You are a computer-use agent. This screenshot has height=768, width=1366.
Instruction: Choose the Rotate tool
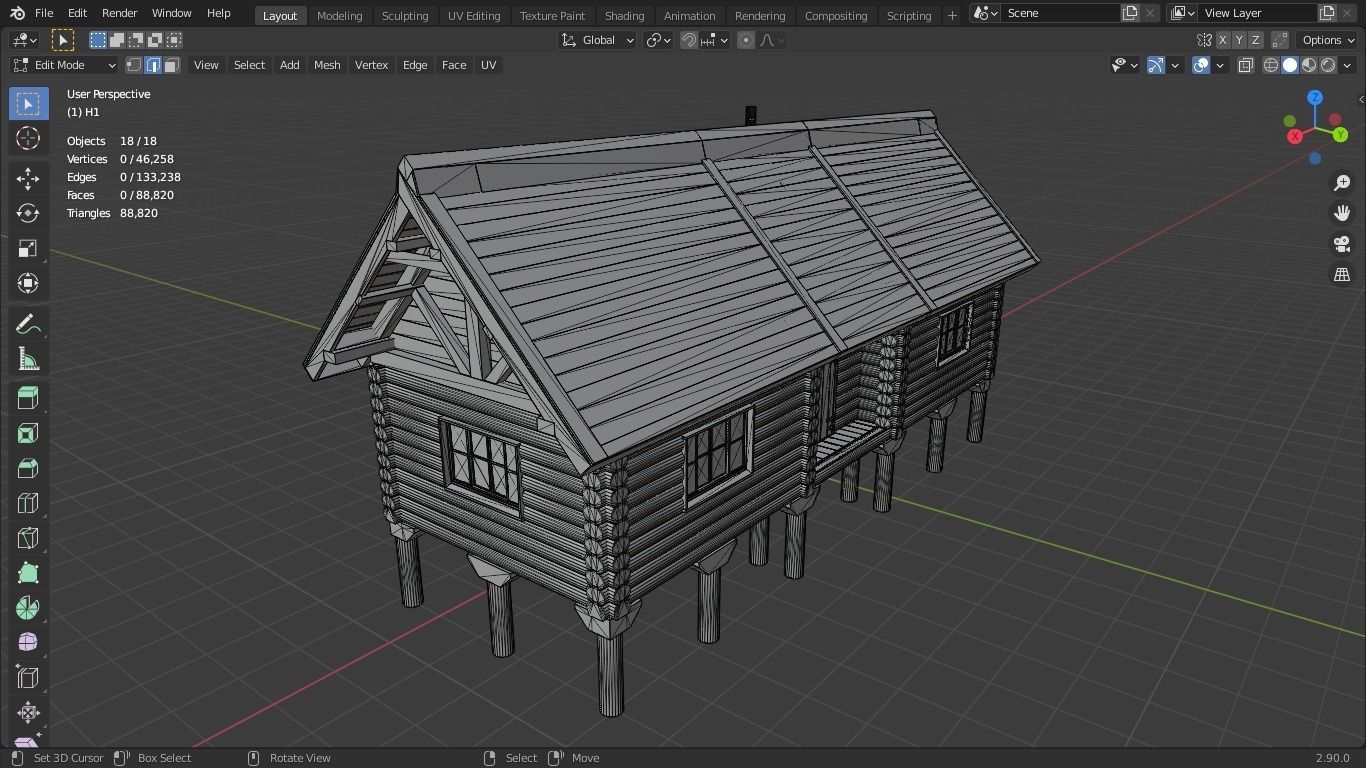[28, 213]
